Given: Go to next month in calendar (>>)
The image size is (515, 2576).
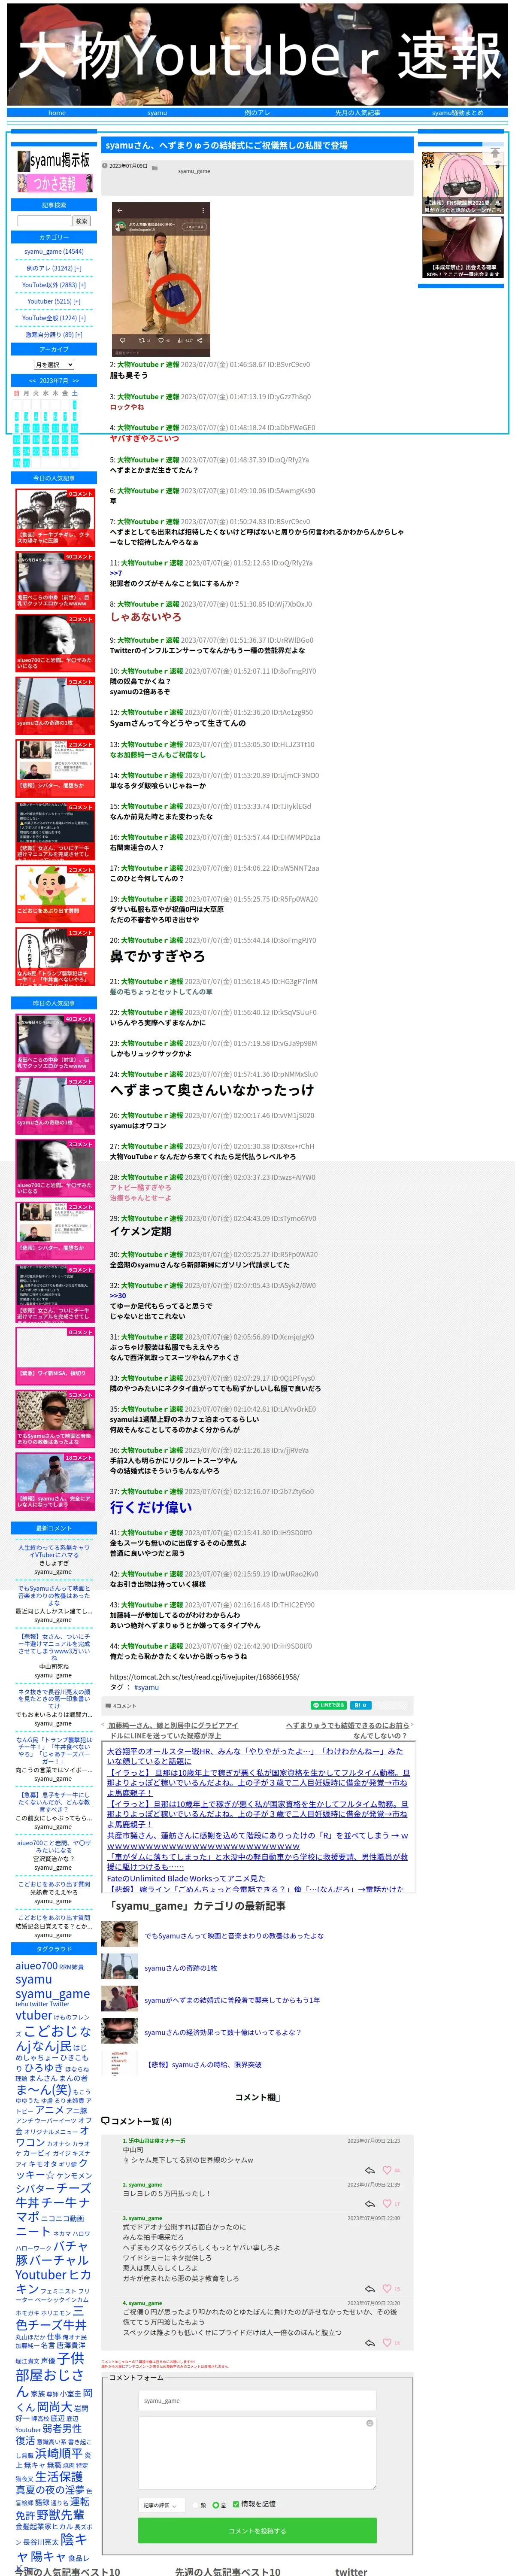Looking at the screenshot, I should [75, 381].
